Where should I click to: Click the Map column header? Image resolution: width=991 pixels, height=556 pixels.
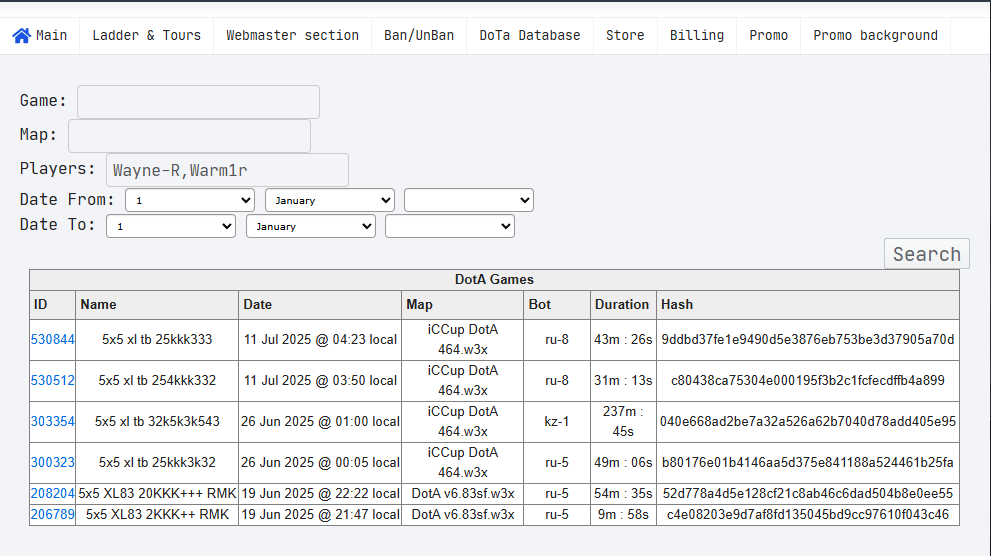coord(463,305)
